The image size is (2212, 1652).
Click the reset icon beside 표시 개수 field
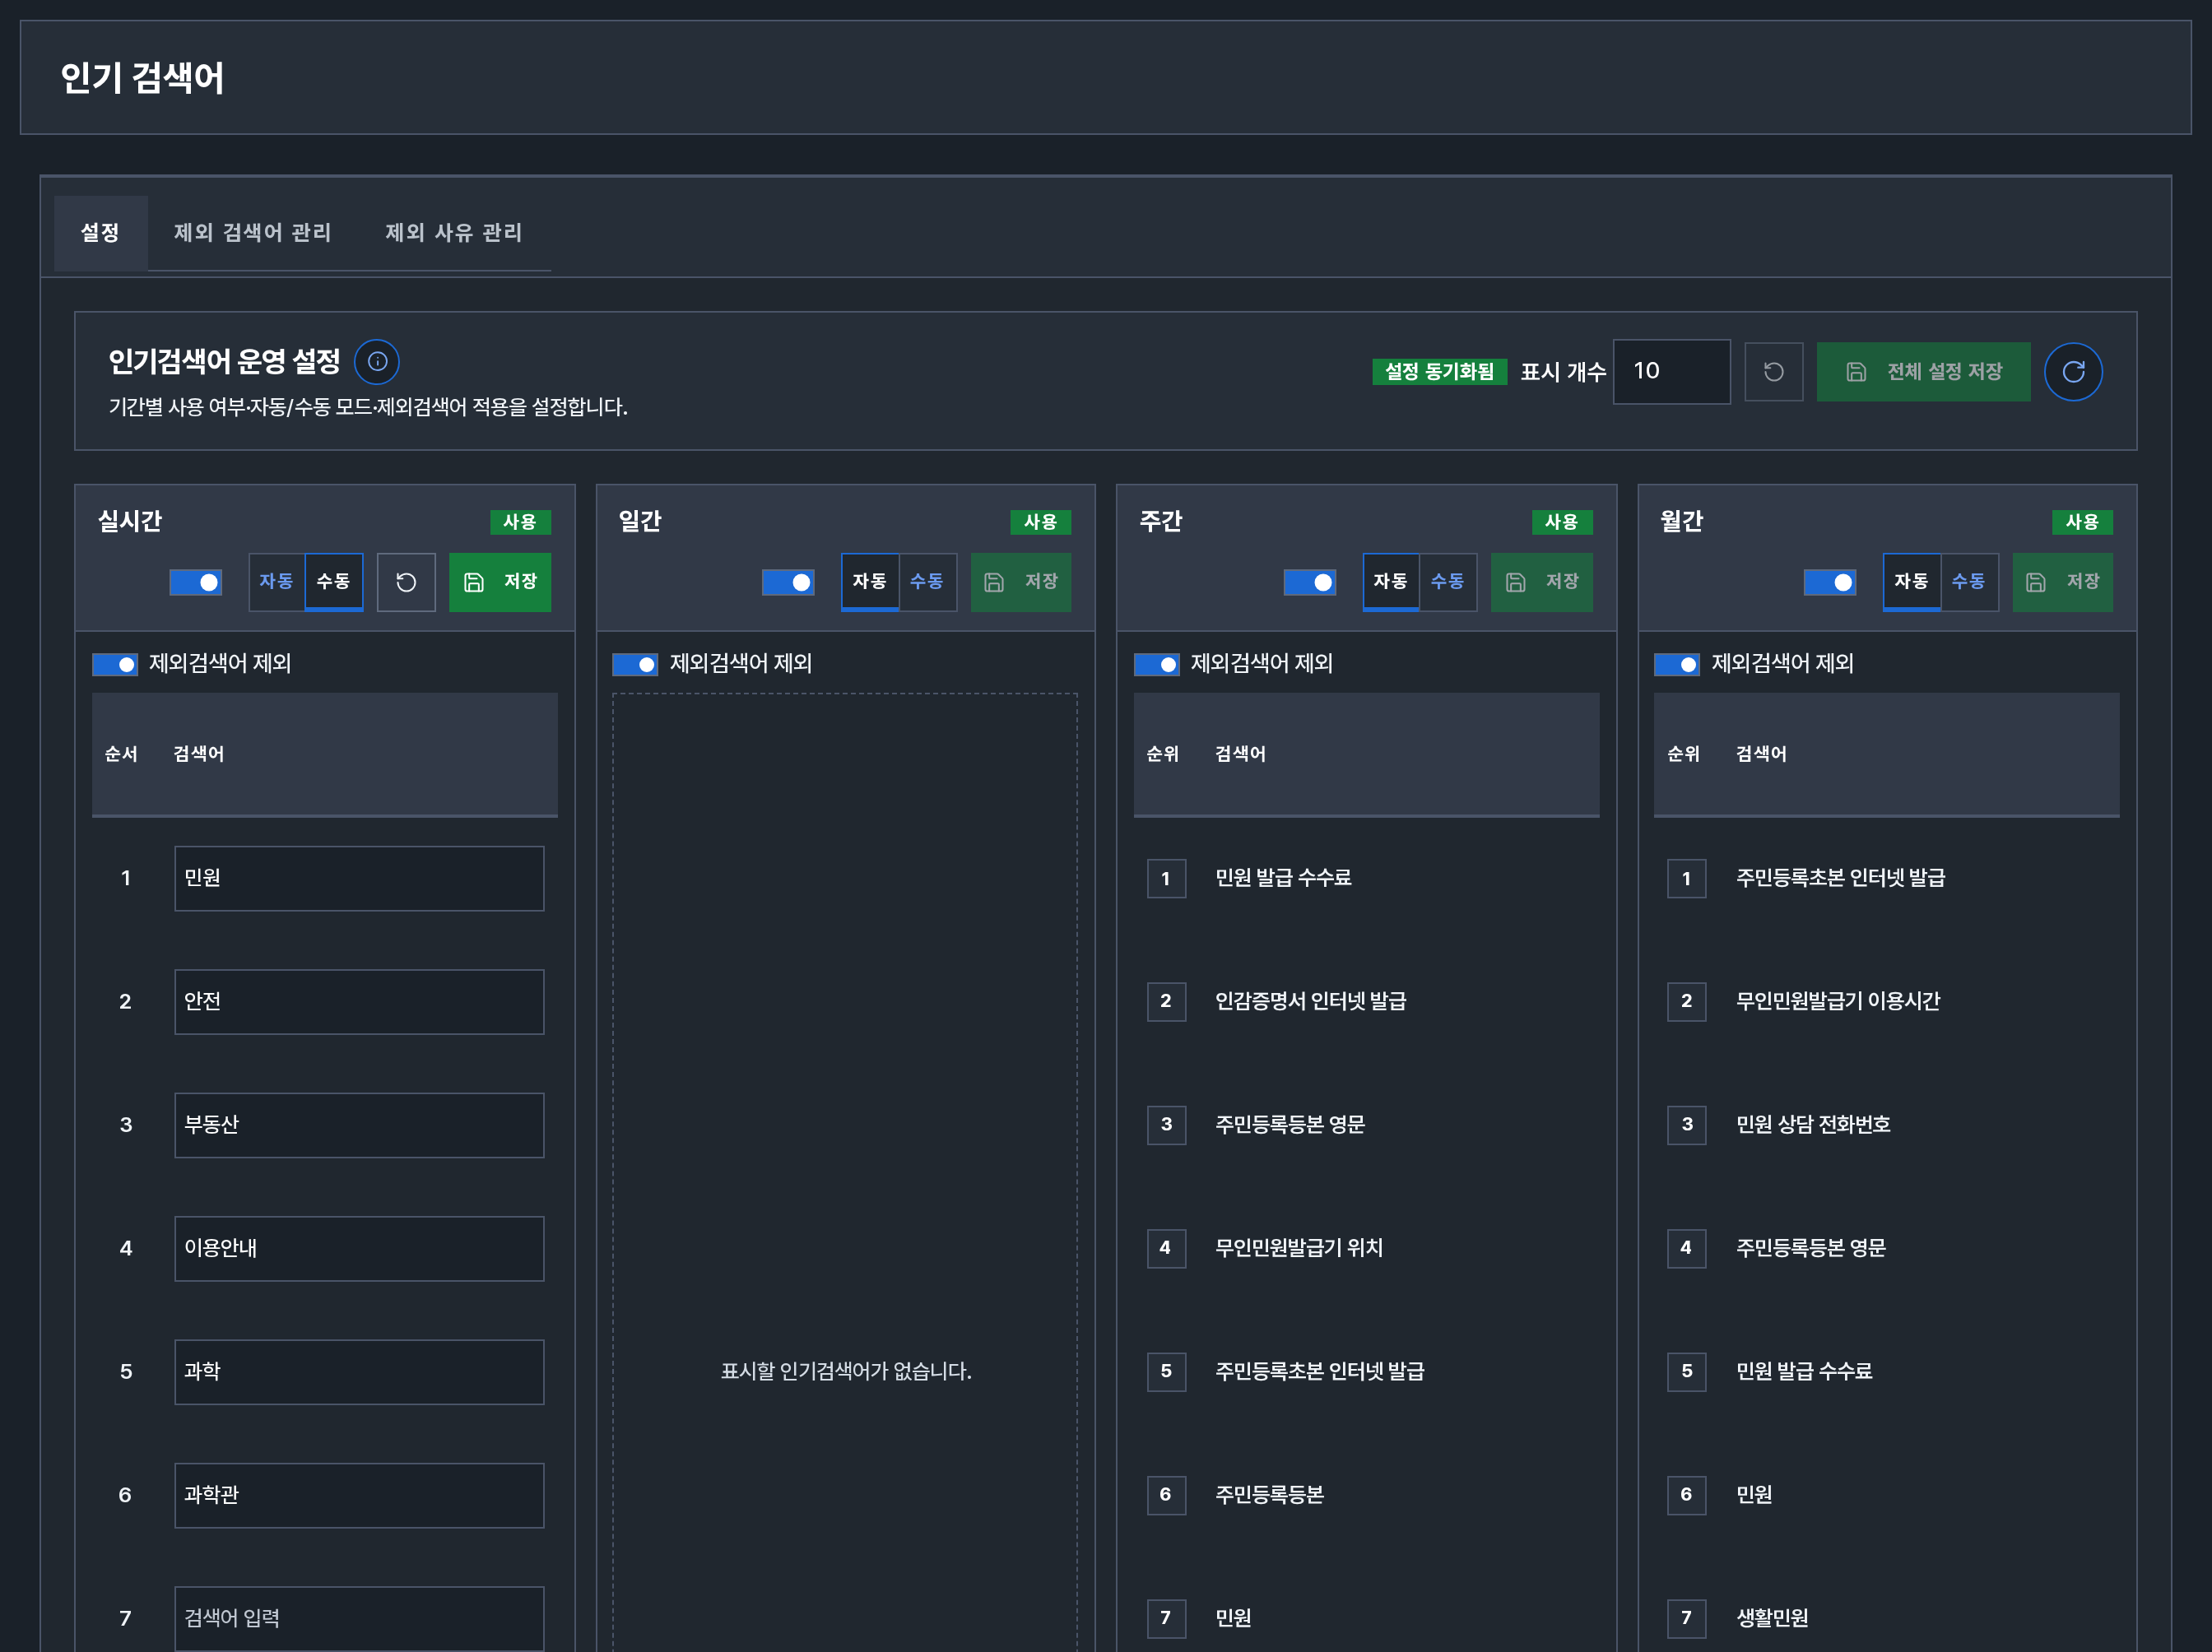pyautogui.click(x=1773, y=372)
